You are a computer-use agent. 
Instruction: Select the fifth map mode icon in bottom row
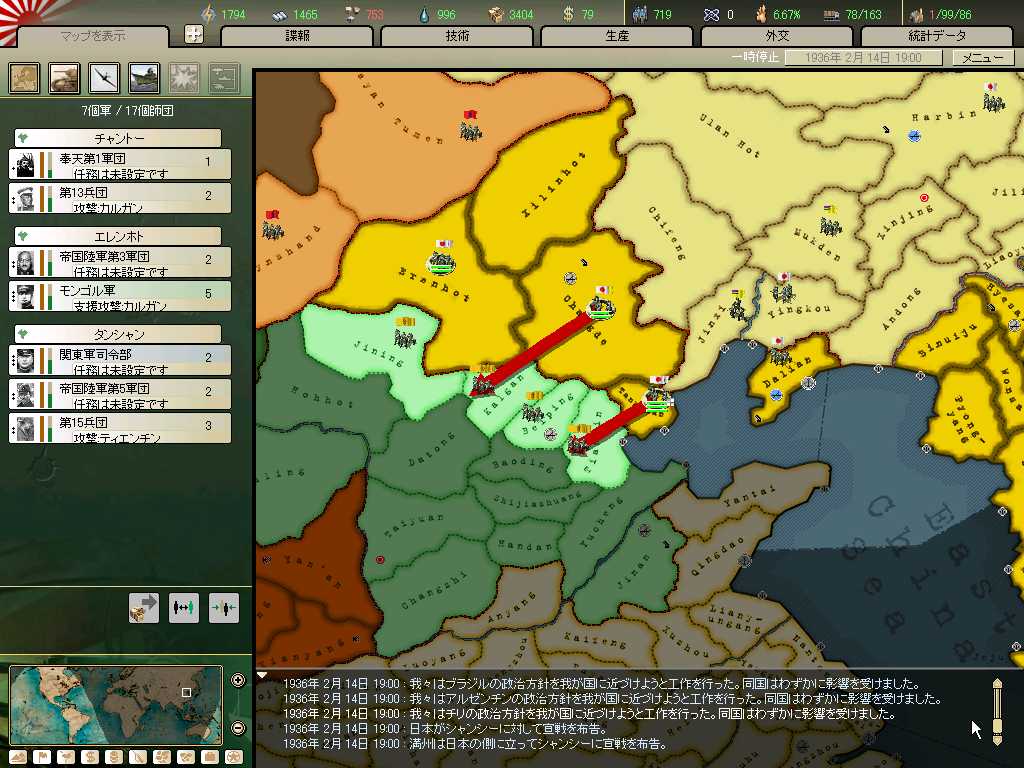[114, 758]
